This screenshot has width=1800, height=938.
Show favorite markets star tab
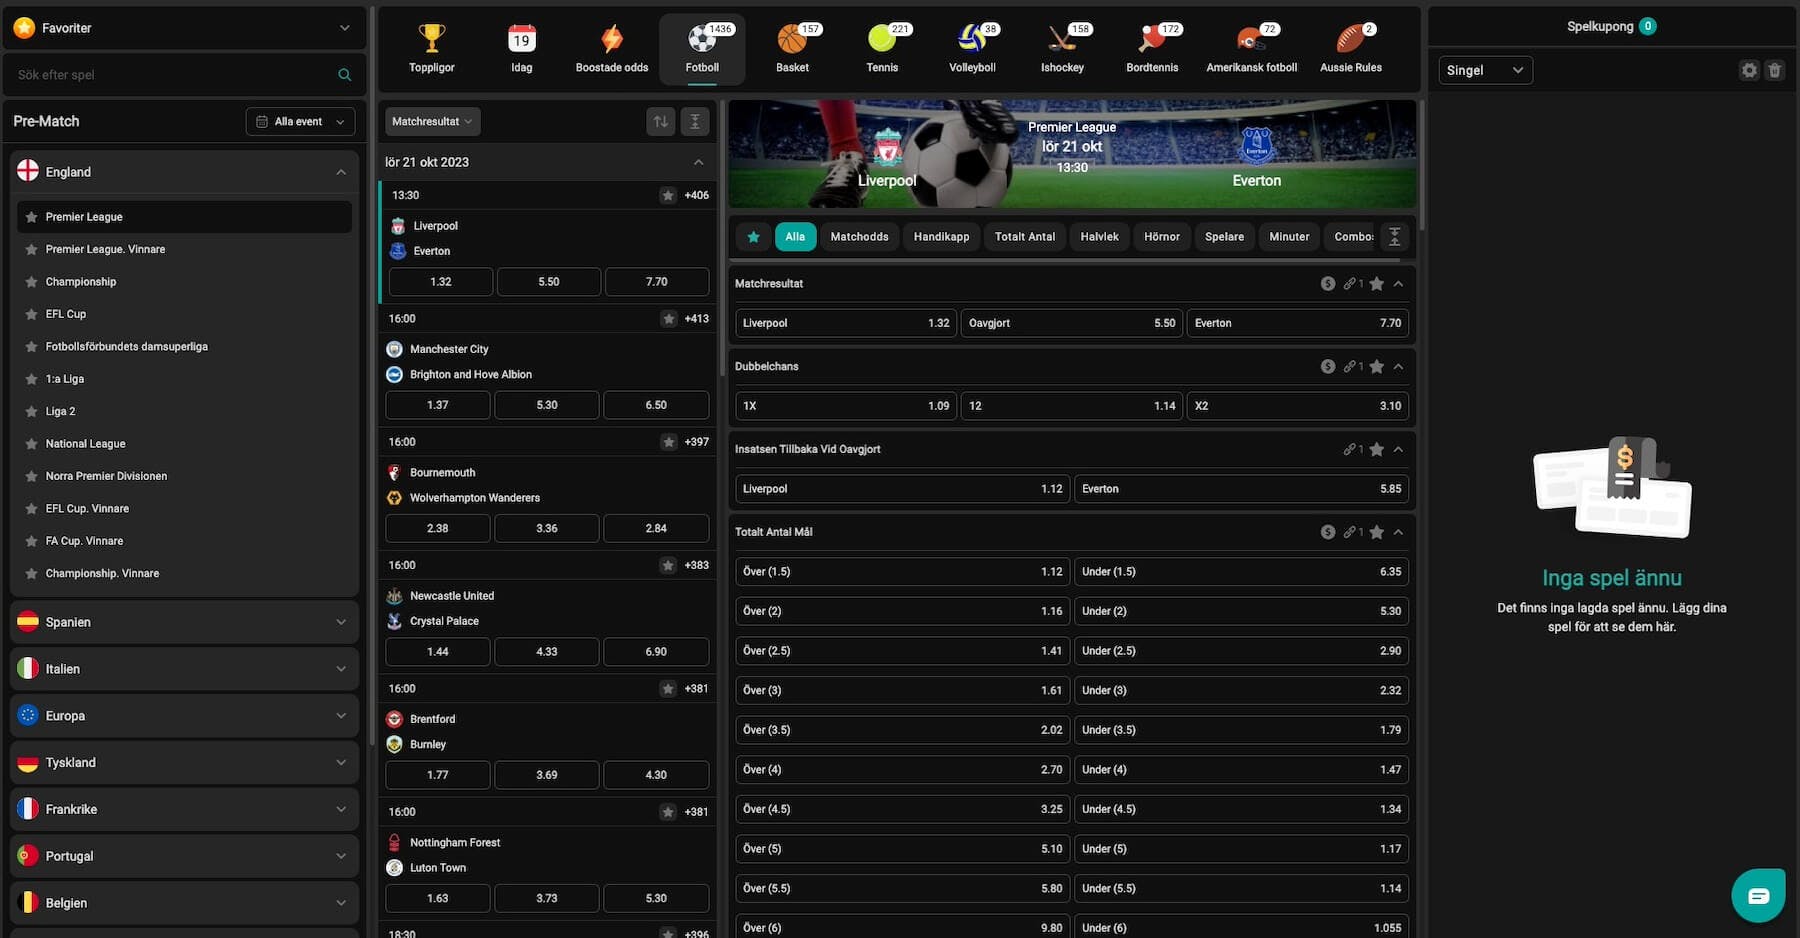(x=753, y=237)
